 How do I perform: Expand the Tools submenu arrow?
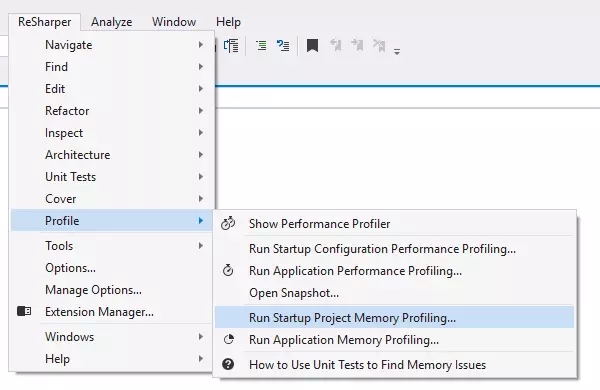(201, 246)
